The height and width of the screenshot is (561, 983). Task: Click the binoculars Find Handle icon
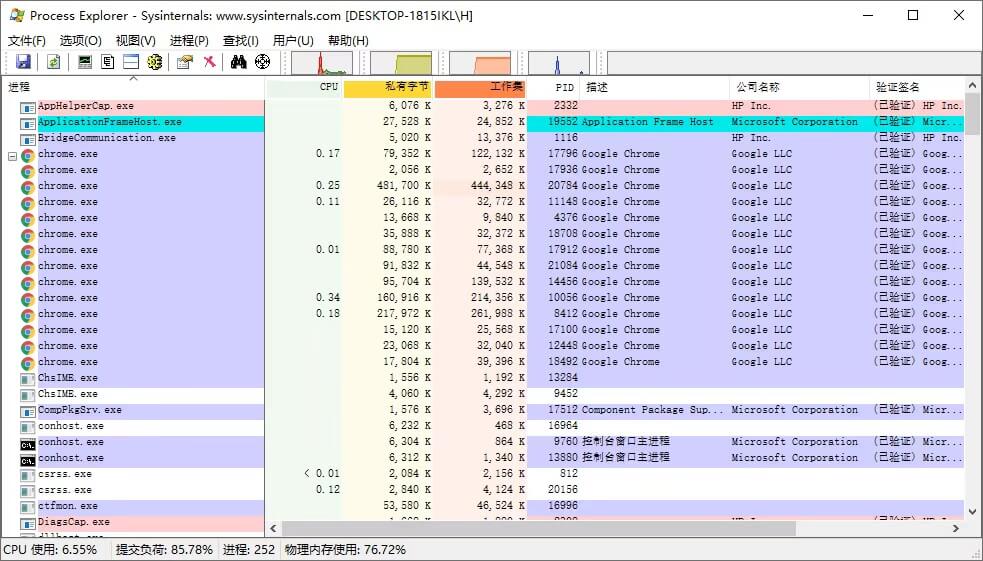pos(239,62)
